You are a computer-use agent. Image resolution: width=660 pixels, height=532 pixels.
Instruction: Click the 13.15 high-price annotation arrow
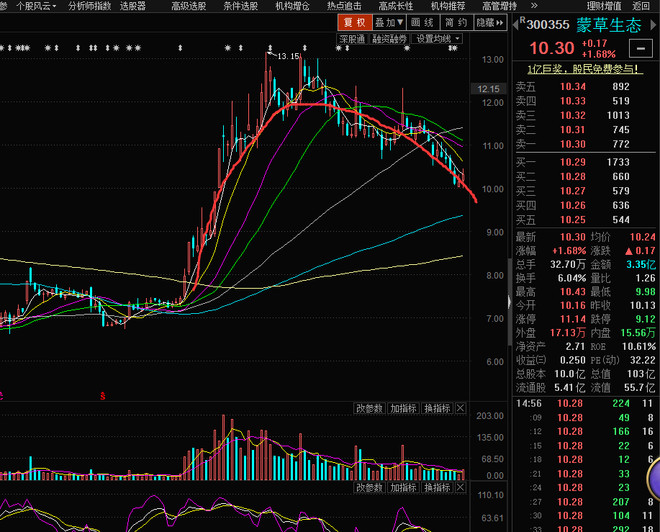[x=270, y=53]
